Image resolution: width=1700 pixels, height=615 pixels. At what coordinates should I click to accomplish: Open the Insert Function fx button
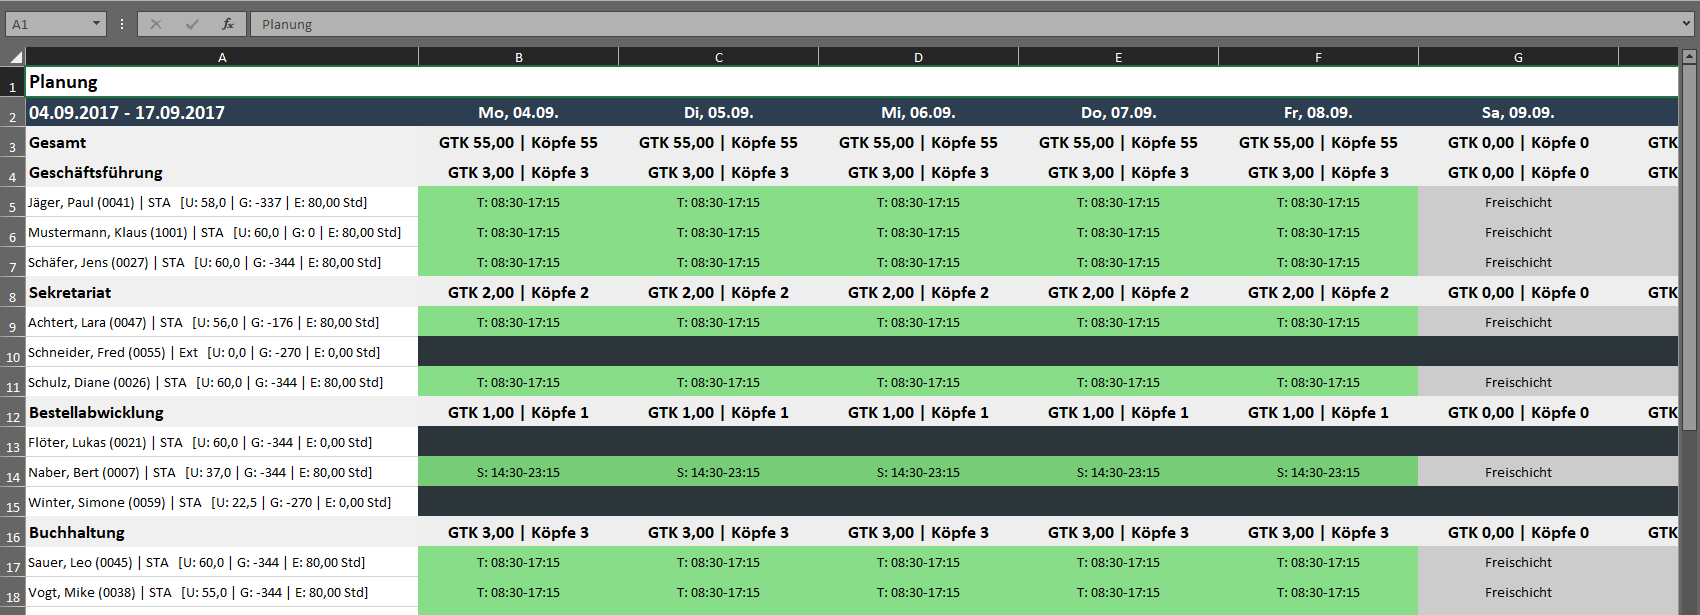point(228,24)
